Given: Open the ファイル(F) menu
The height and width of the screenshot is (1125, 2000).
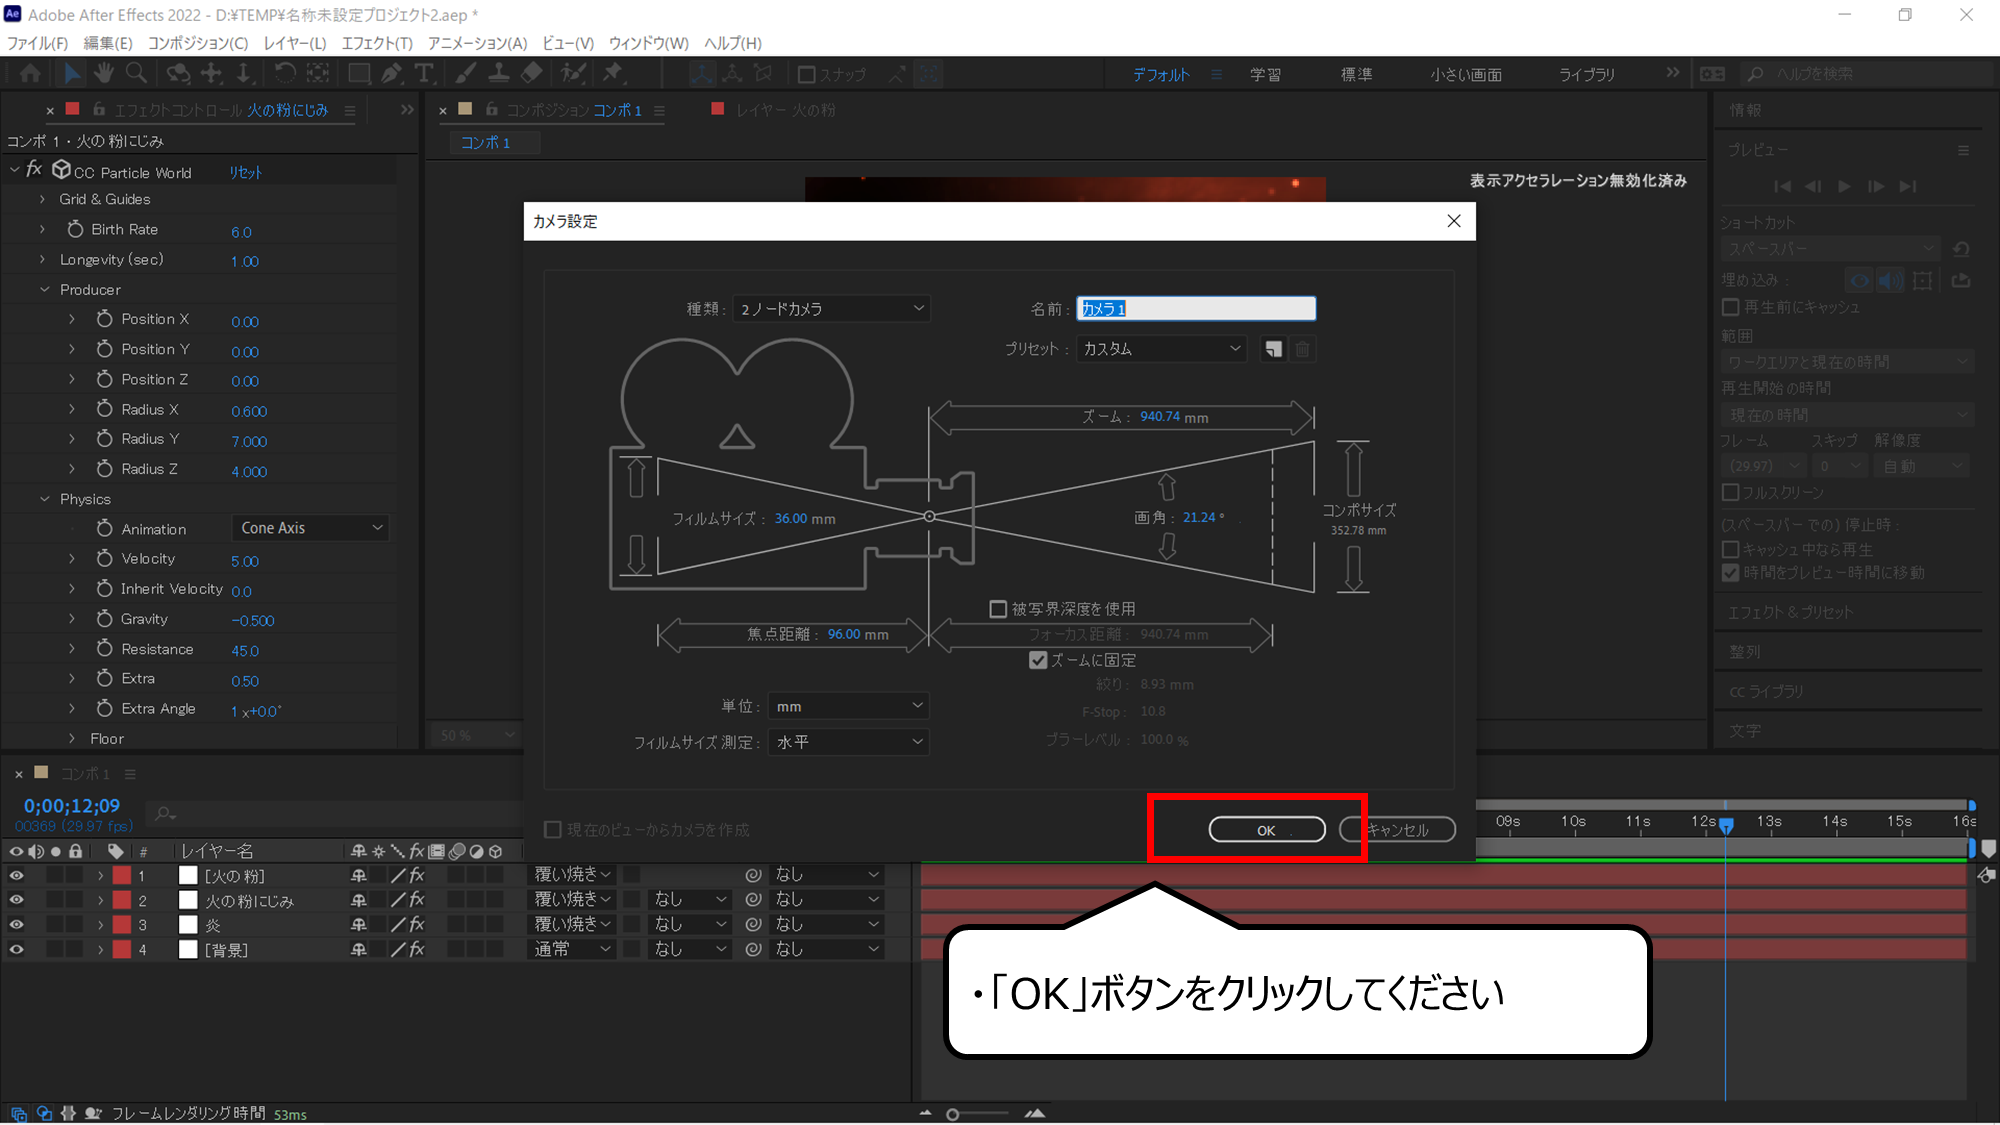Looking at the screenshot, I should [x=38, y=43].
